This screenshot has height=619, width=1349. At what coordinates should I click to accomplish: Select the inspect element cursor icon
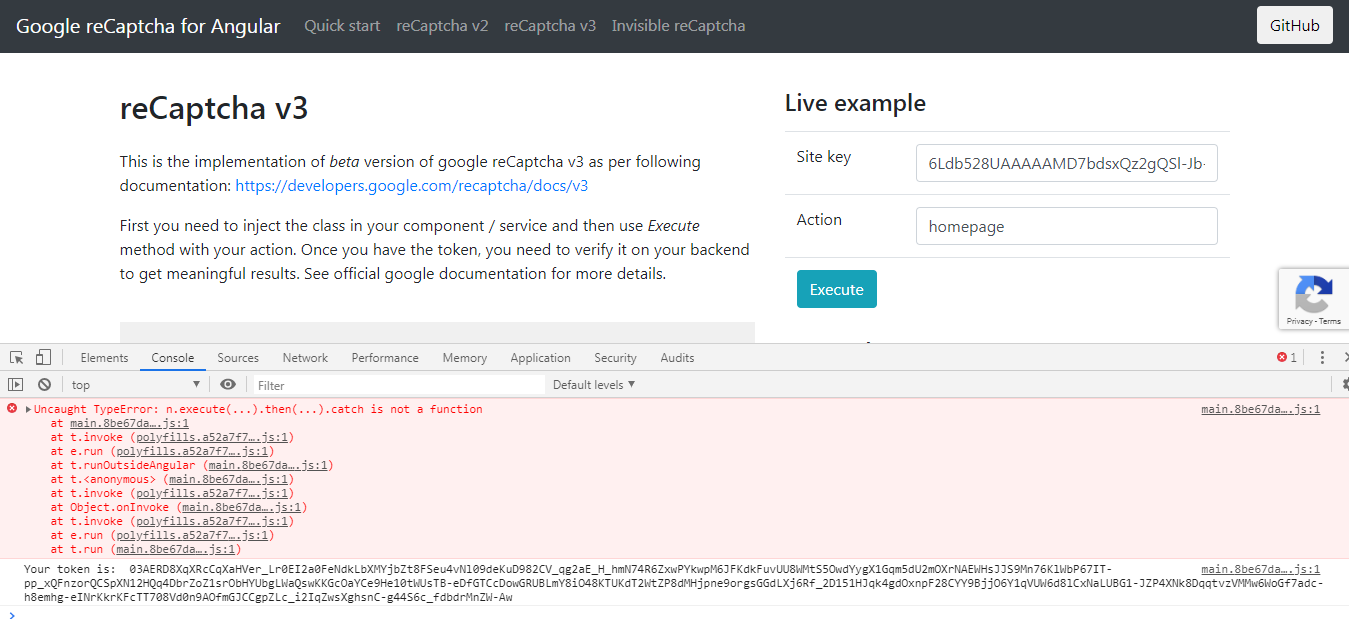coord(15,357)
